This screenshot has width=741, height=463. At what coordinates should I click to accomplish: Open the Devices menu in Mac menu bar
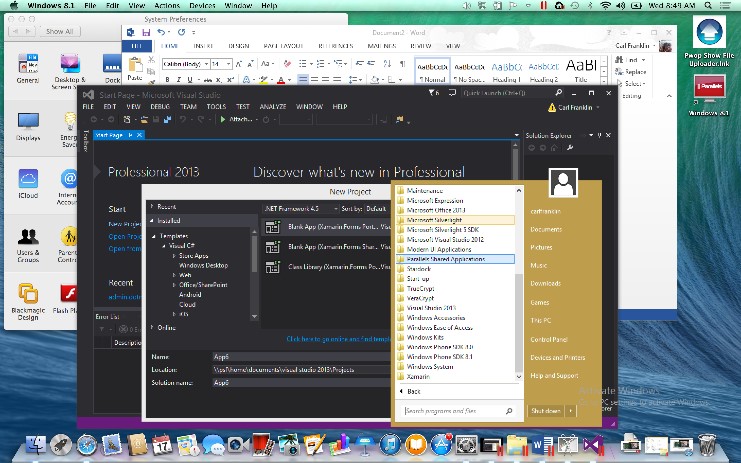click(202, 6)
